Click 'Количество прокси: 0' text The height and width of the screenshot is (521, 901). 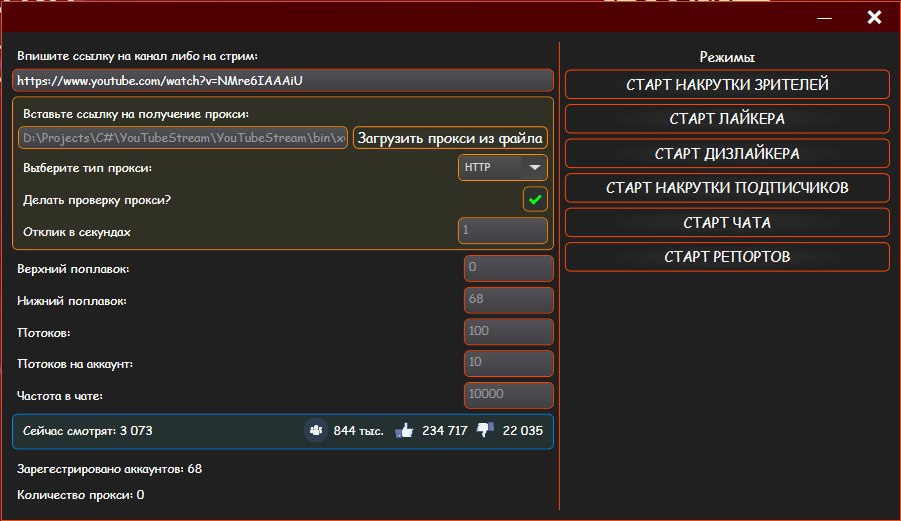80,495
